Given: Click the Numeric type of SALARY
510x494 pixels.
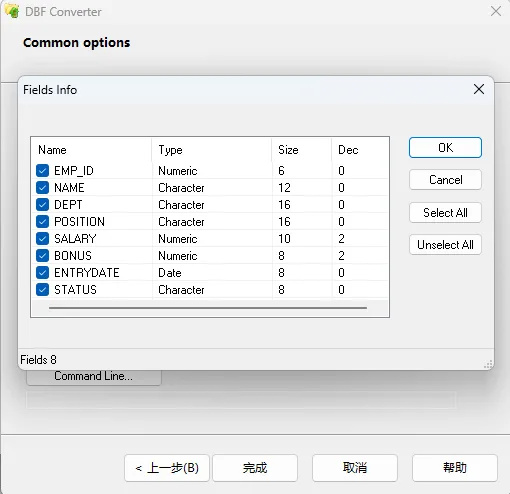Looking at the screenshot, I should 178,239.
